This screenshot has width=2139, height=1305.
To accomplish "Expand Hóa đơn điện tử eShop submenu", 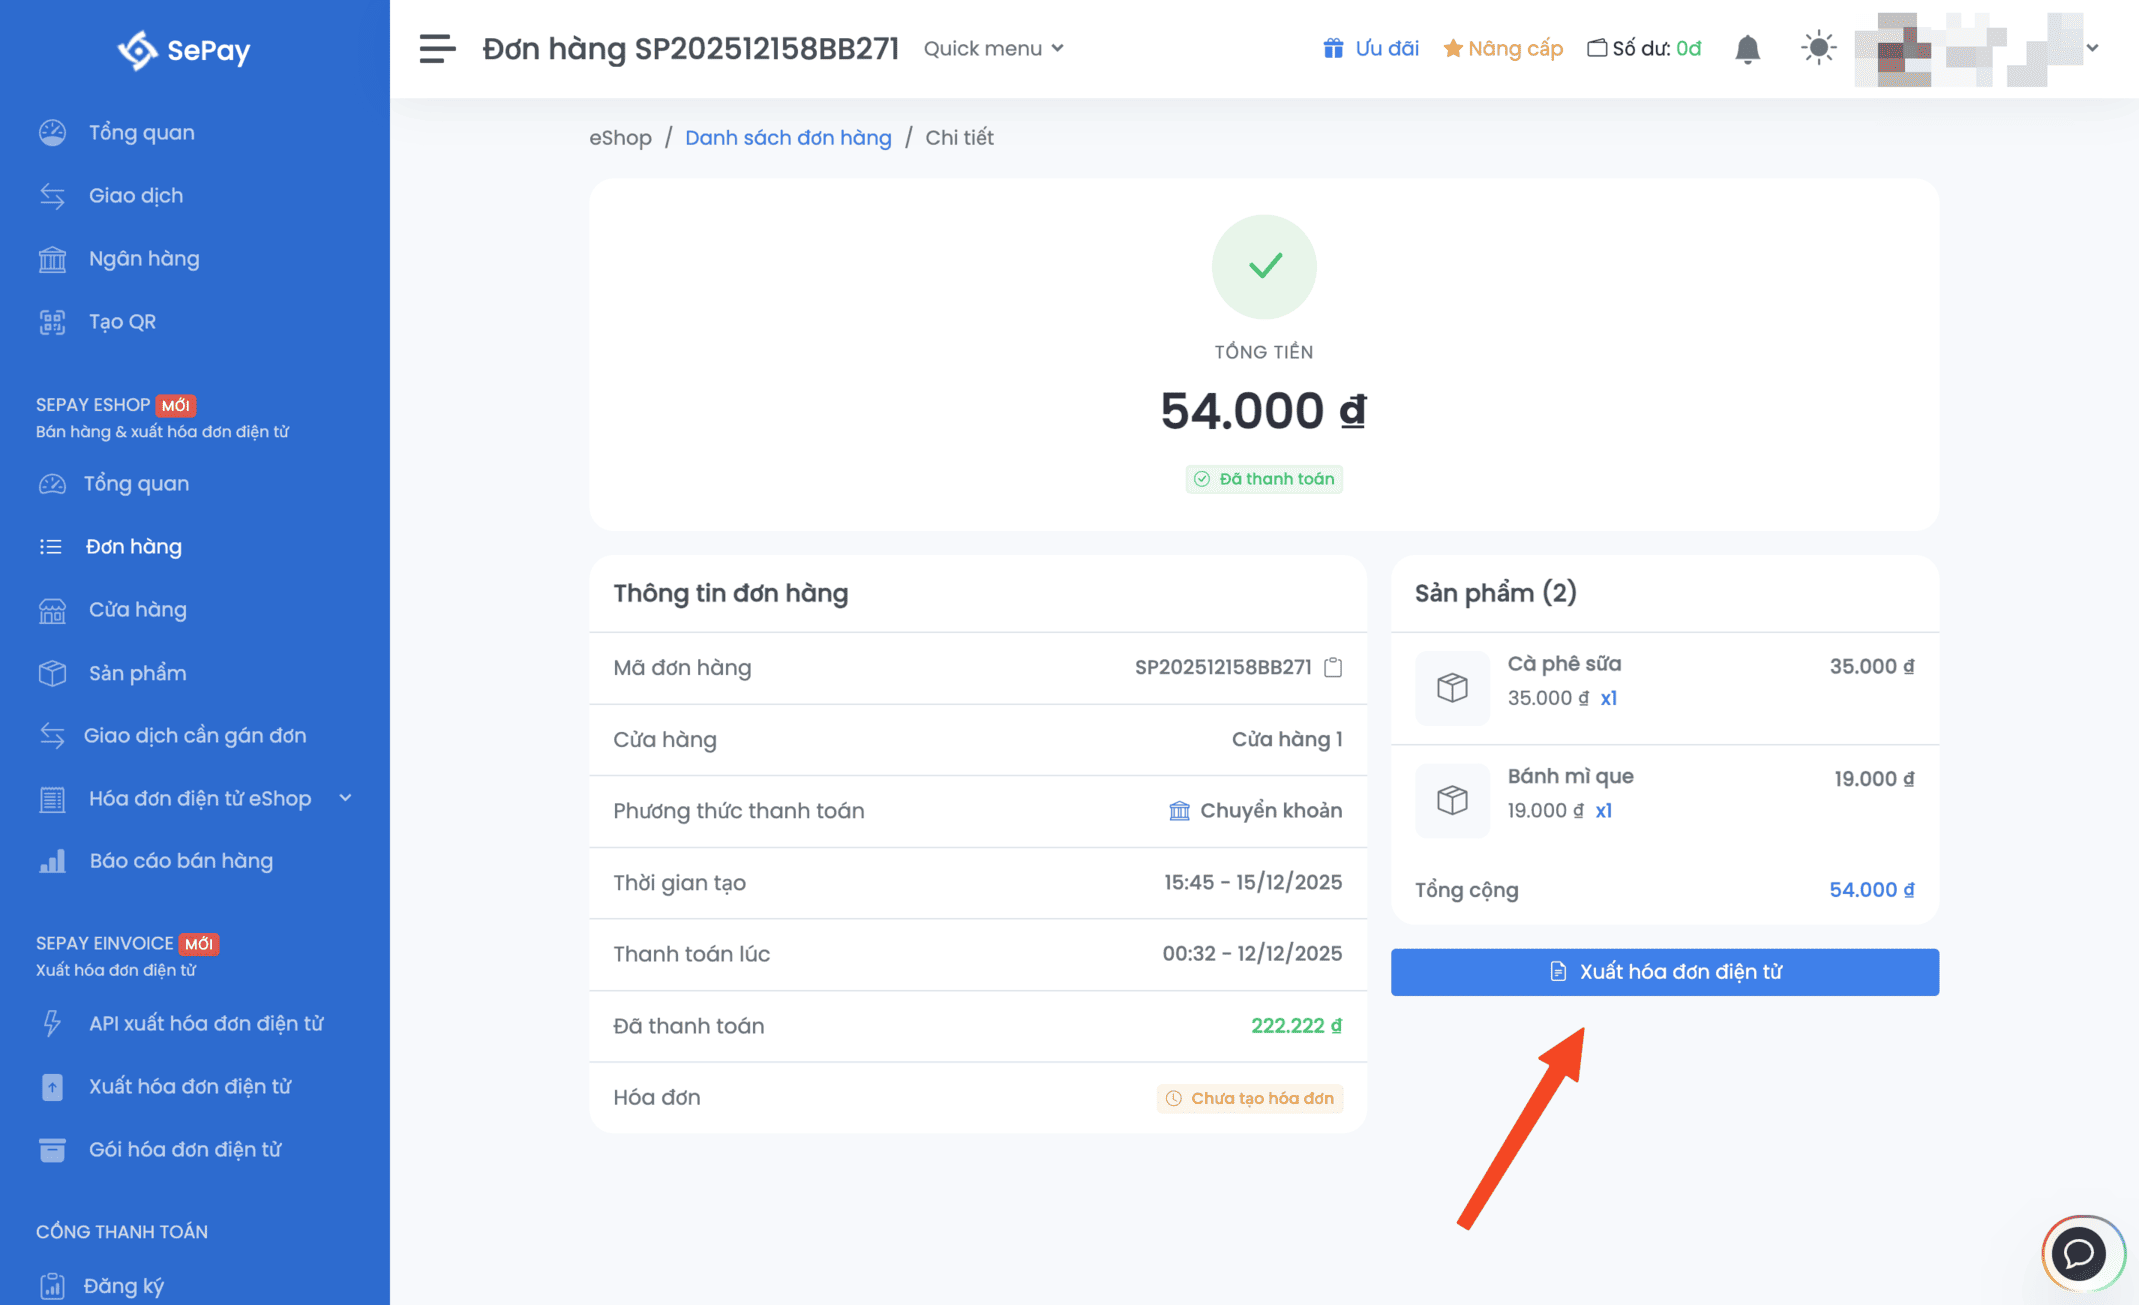I will [x=200, y=798].
